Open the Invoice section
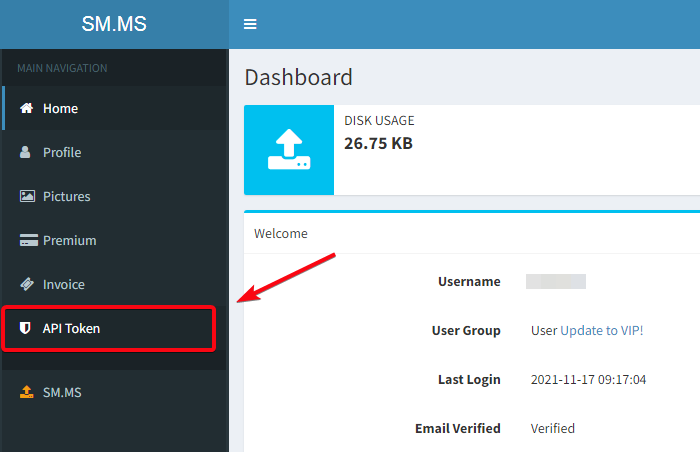 pyautogui.click(x=115, y=284)
